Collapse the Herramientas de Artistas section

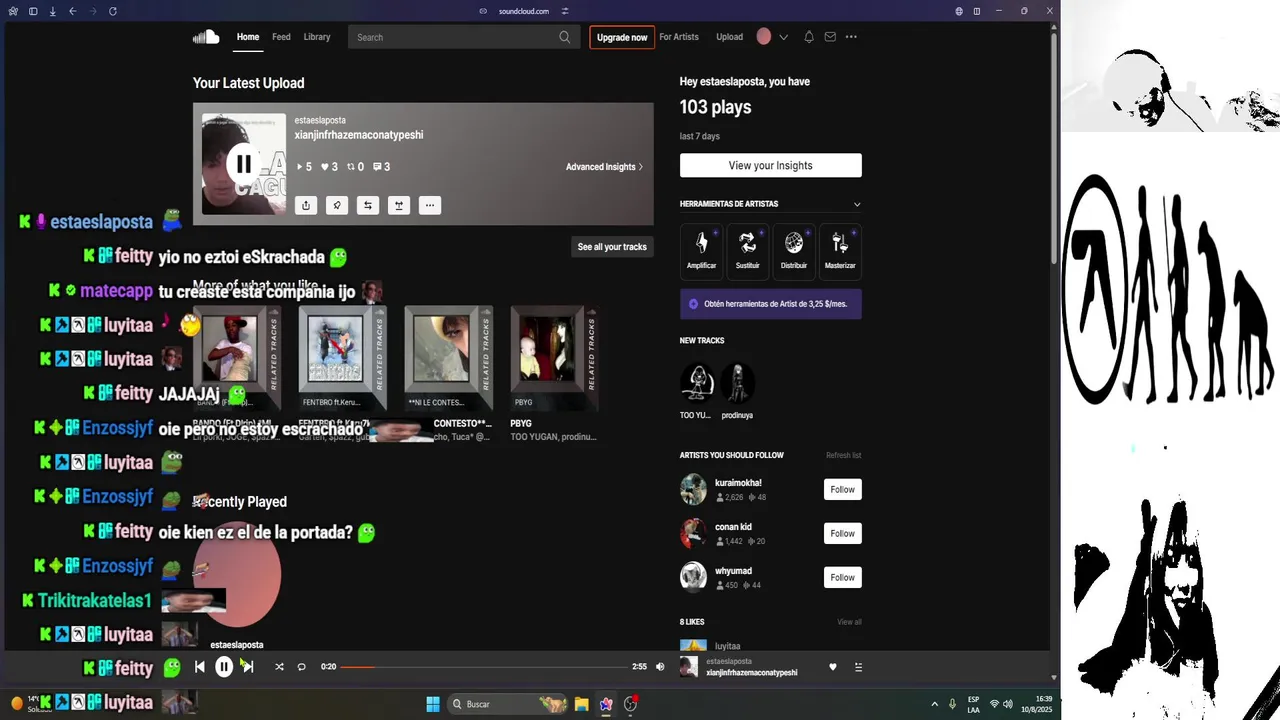tap(857, 204)
